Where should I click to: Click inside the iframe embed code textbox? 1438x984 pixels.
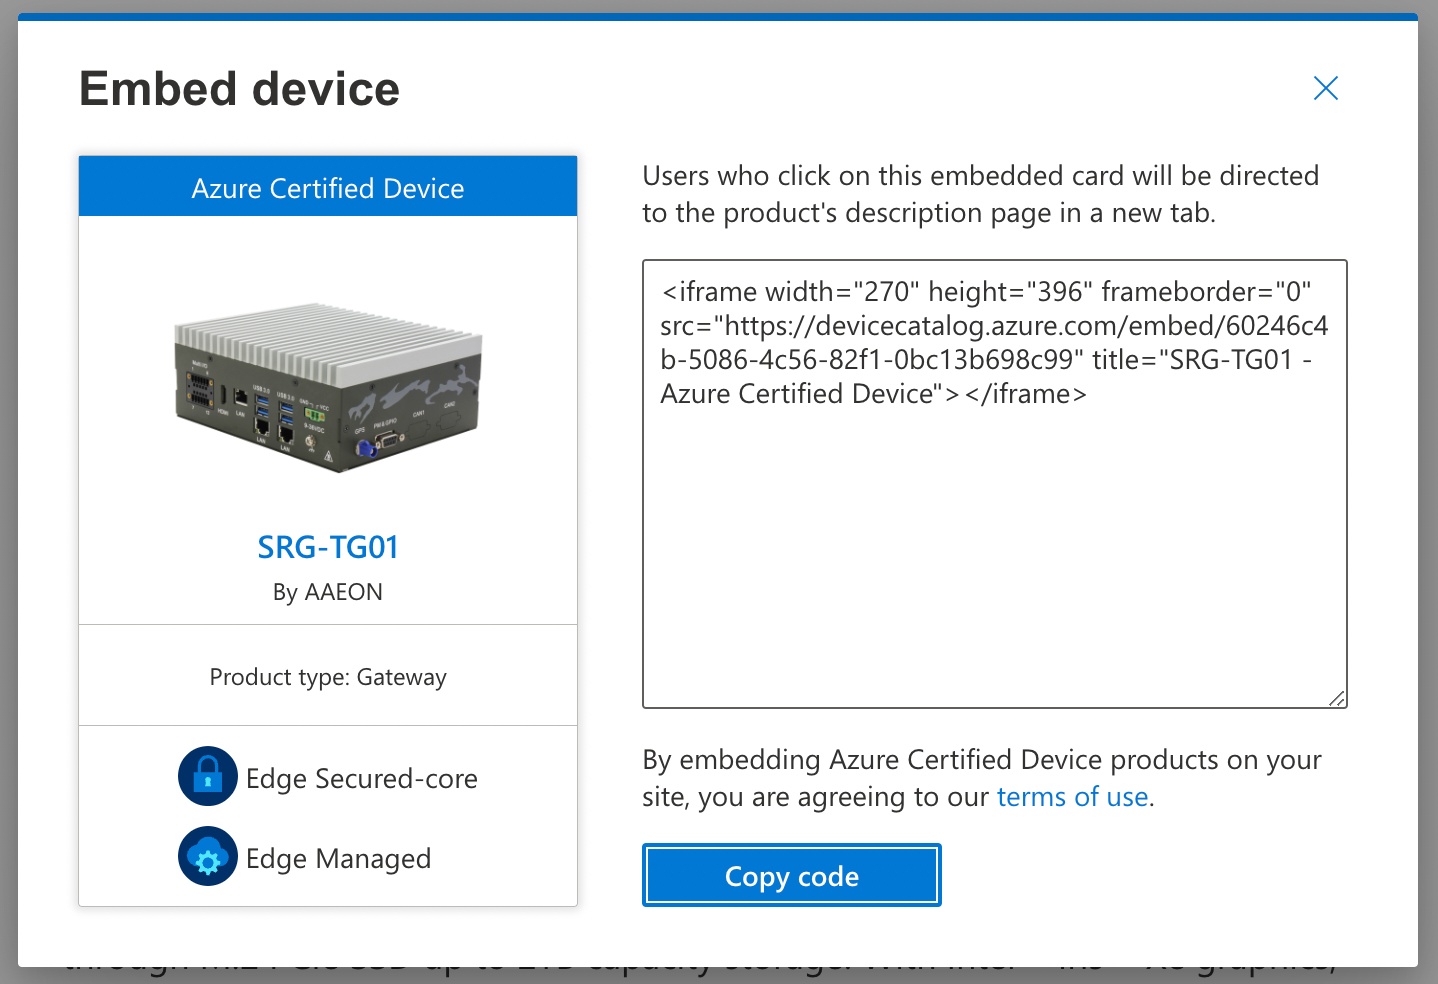click(995, 484)
